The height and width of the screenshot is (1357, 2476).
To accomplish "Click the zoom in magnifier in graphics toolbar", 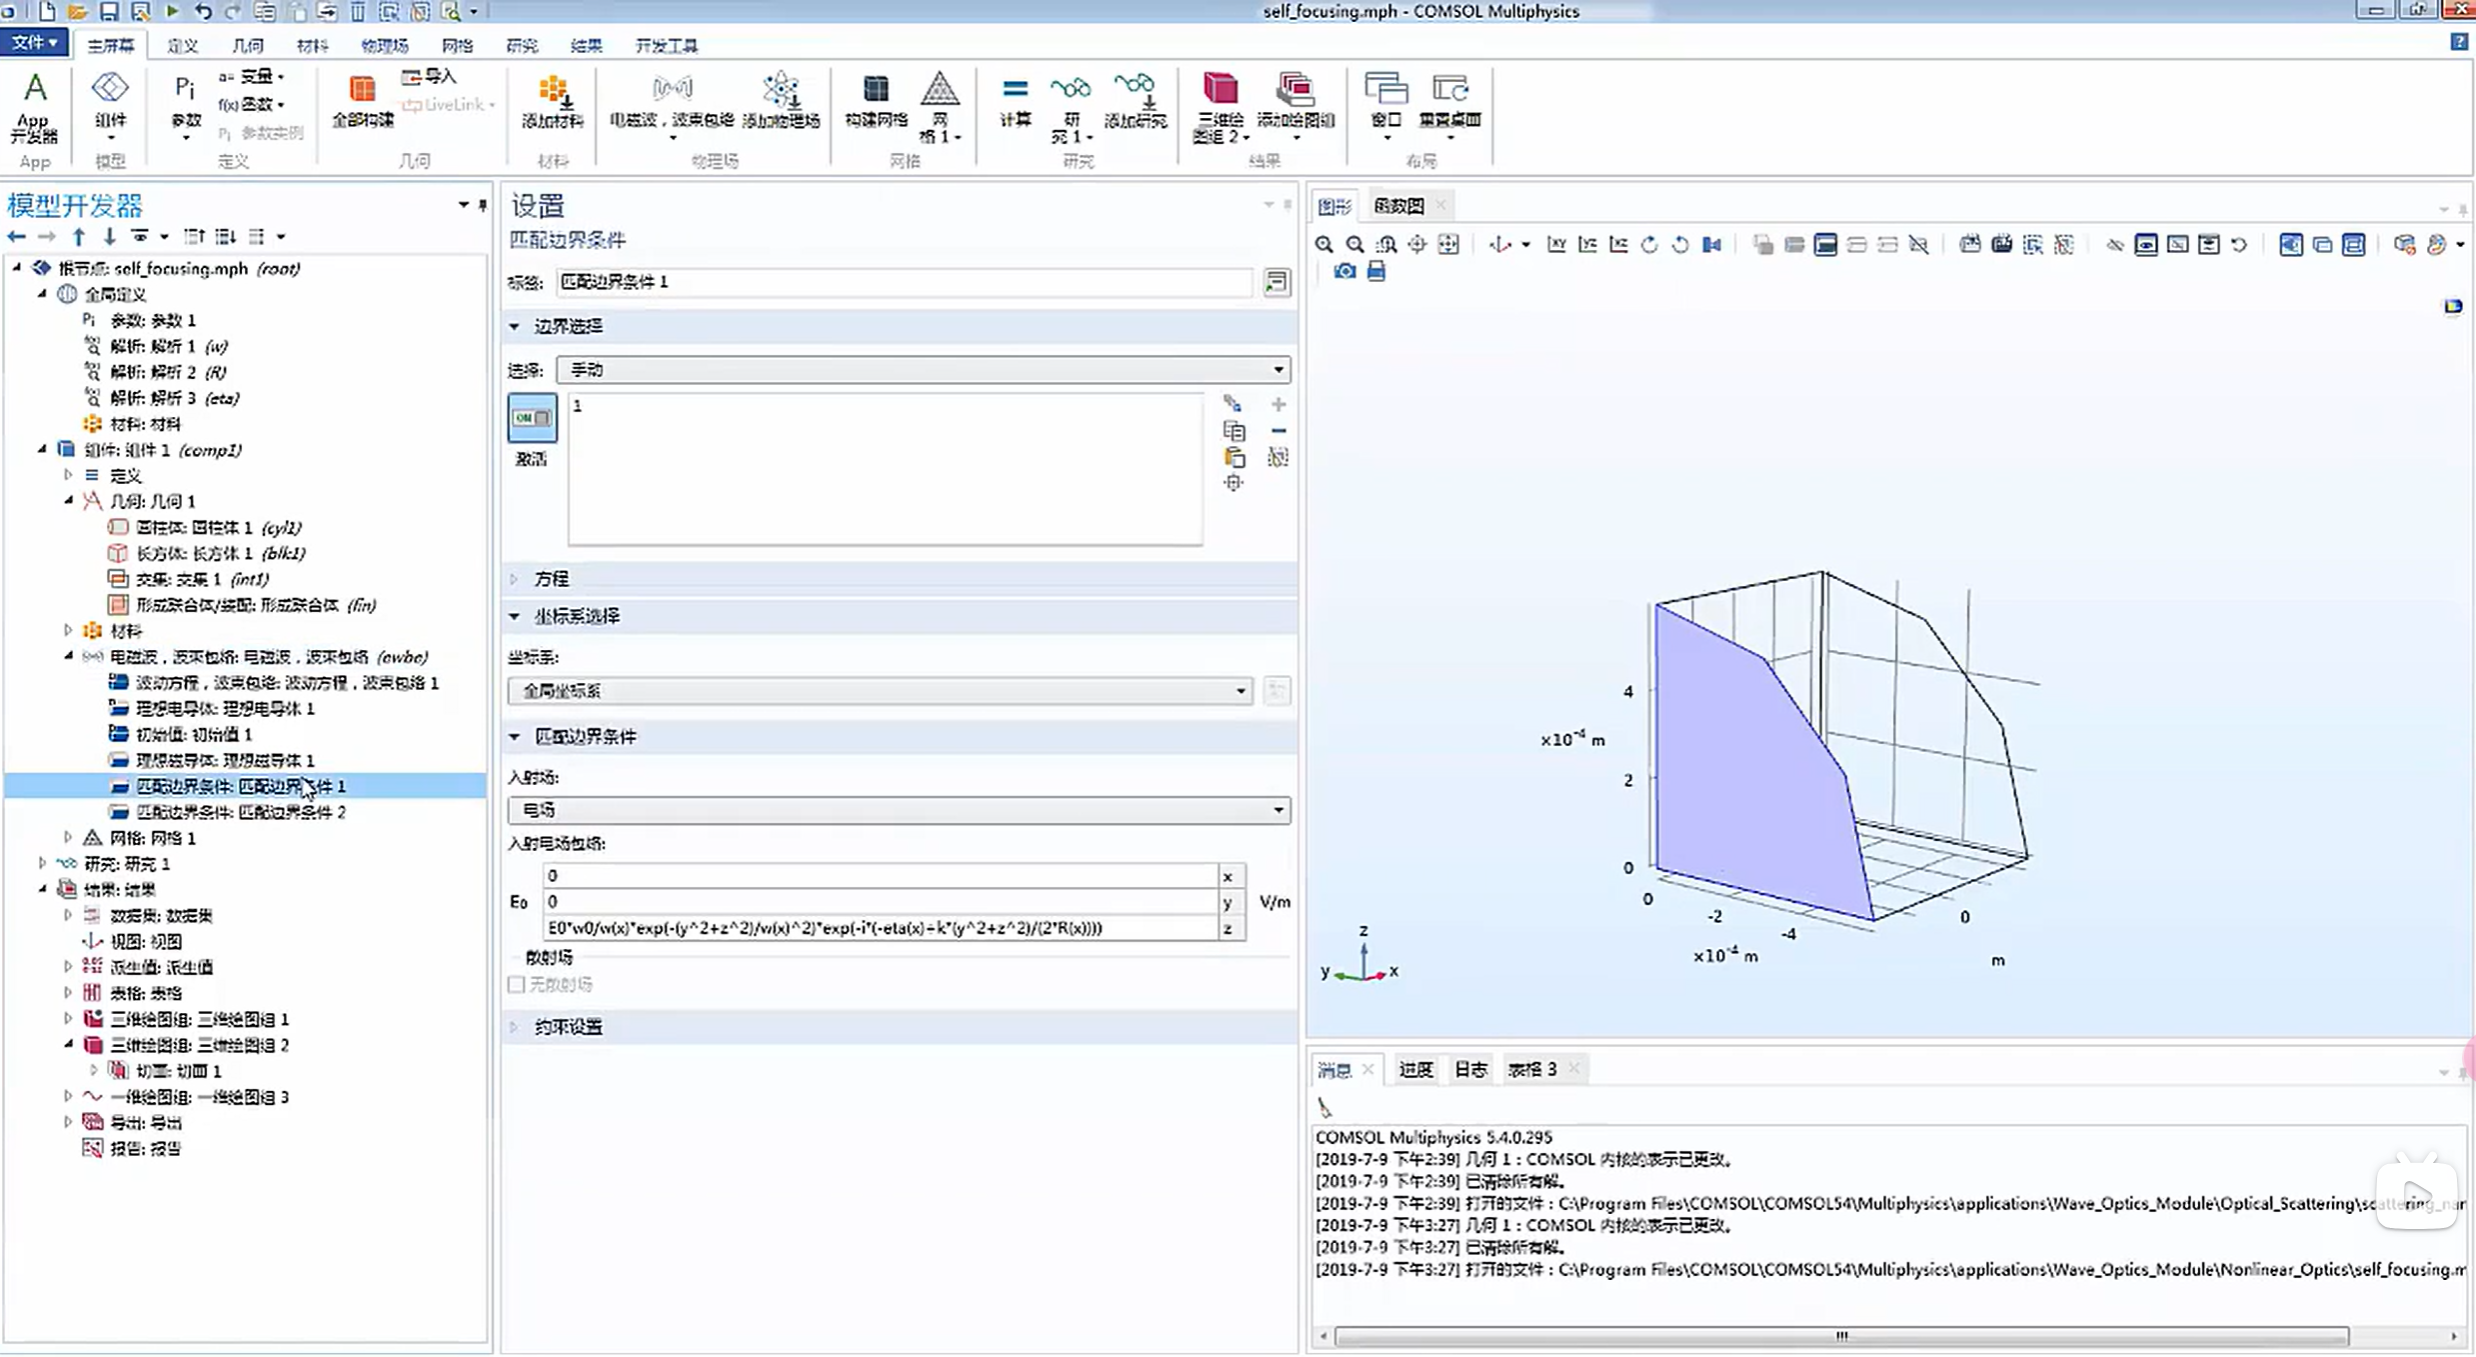I will click(1324, 244).
